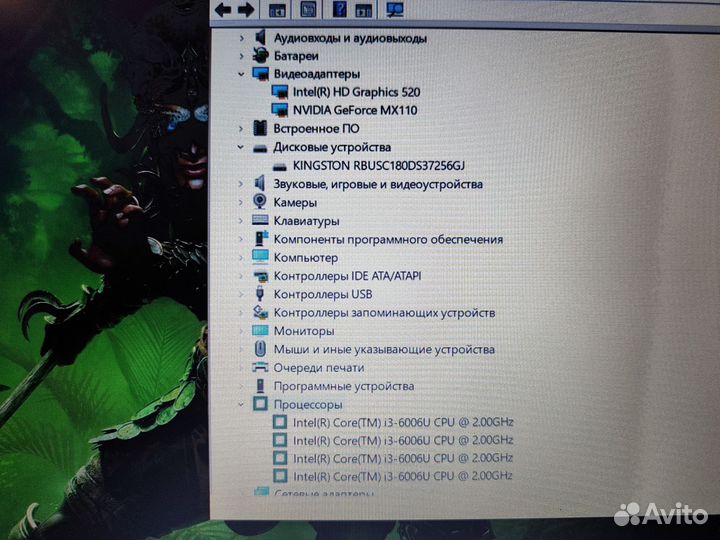Select Intel(R) HD Graphics 520 device
The height and width of the screenshot is (540, 720).
click(x=356, y=92)
